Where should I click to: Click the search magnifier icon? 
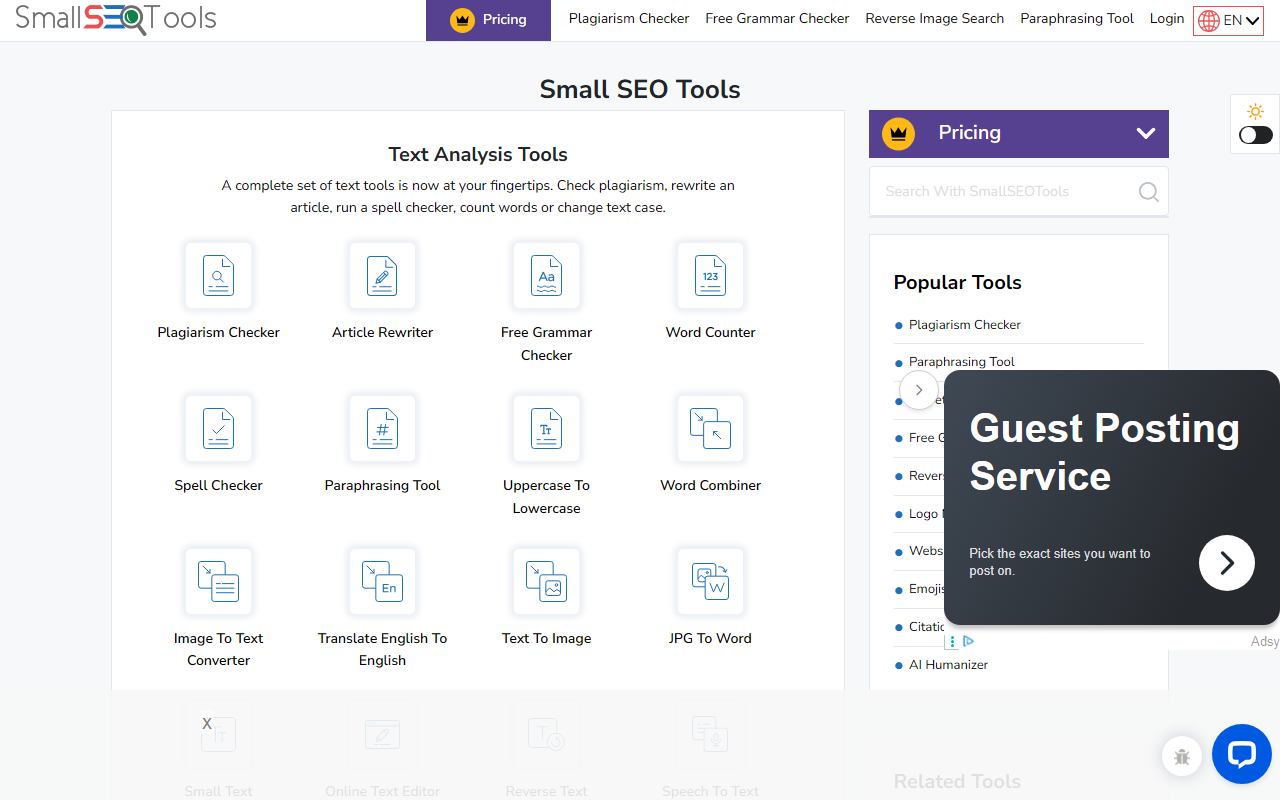(1149, 191)
